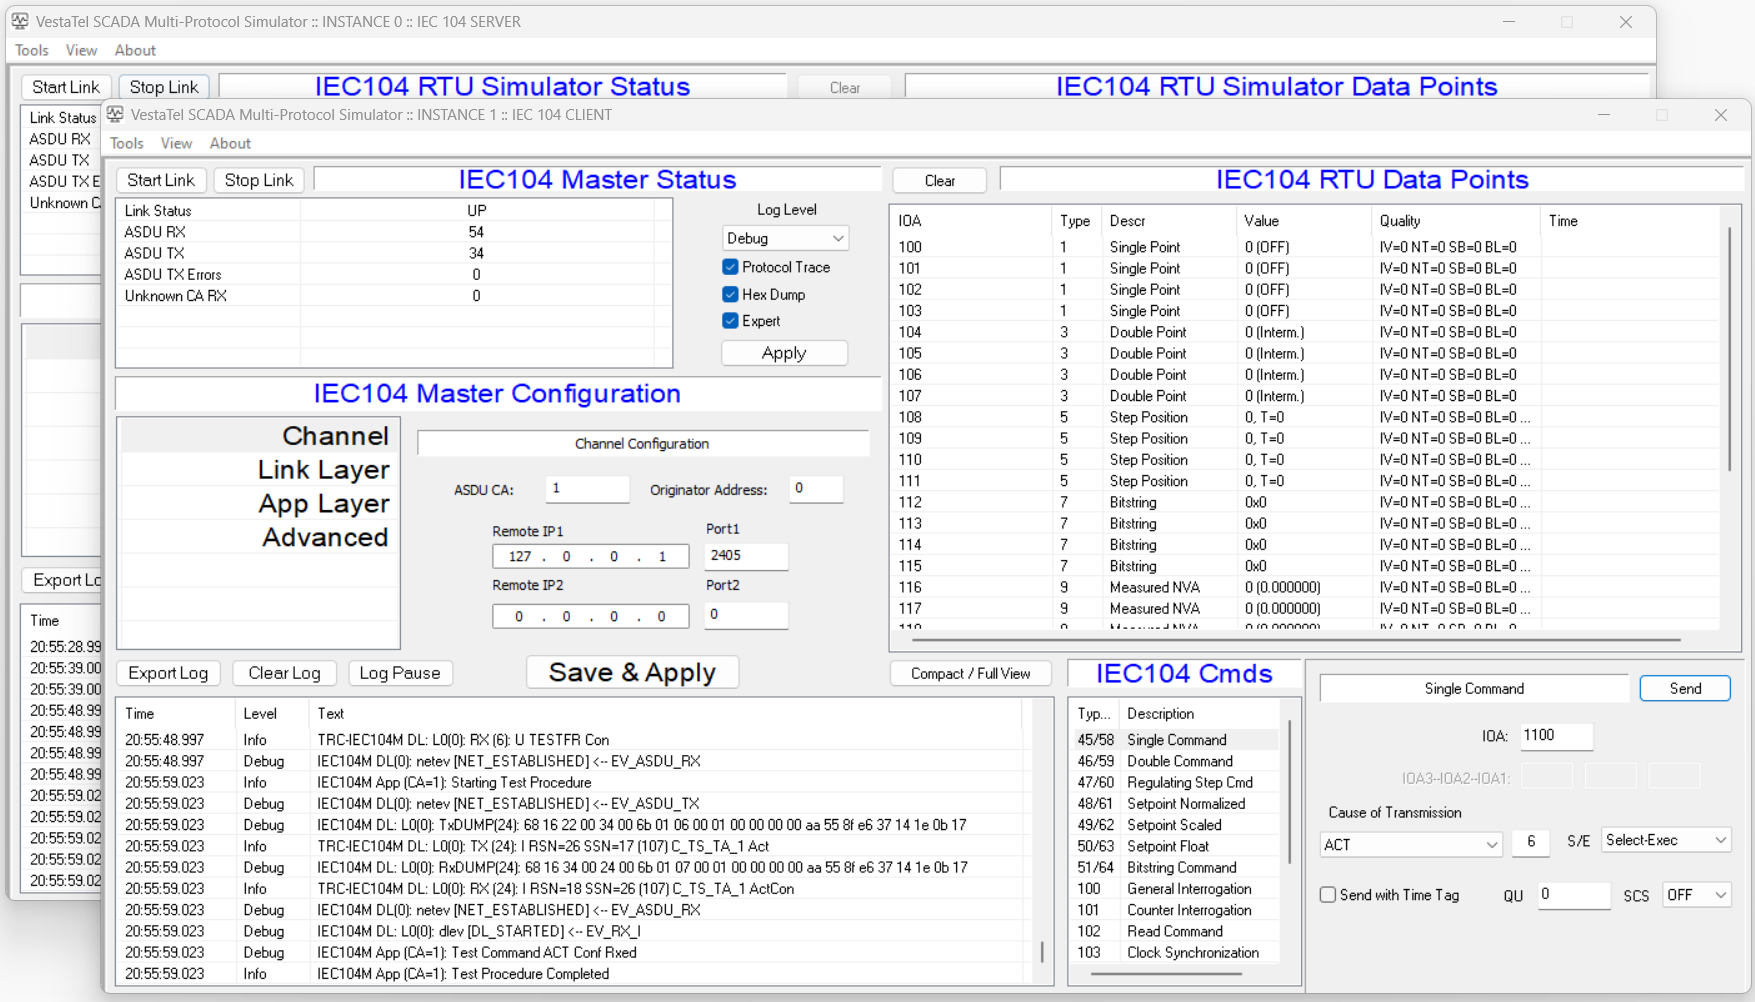Disable the Protocol Trace checkbox
The width and height of the screenshot is (1755, 1002).
730,267
